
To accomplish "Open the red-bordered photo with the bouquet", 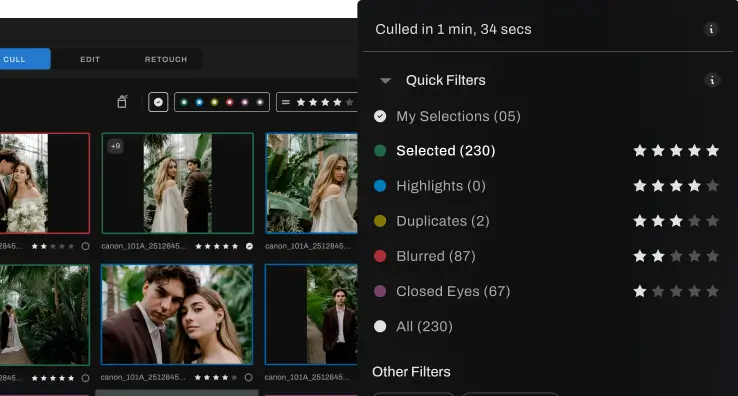I will pos(45,183).
